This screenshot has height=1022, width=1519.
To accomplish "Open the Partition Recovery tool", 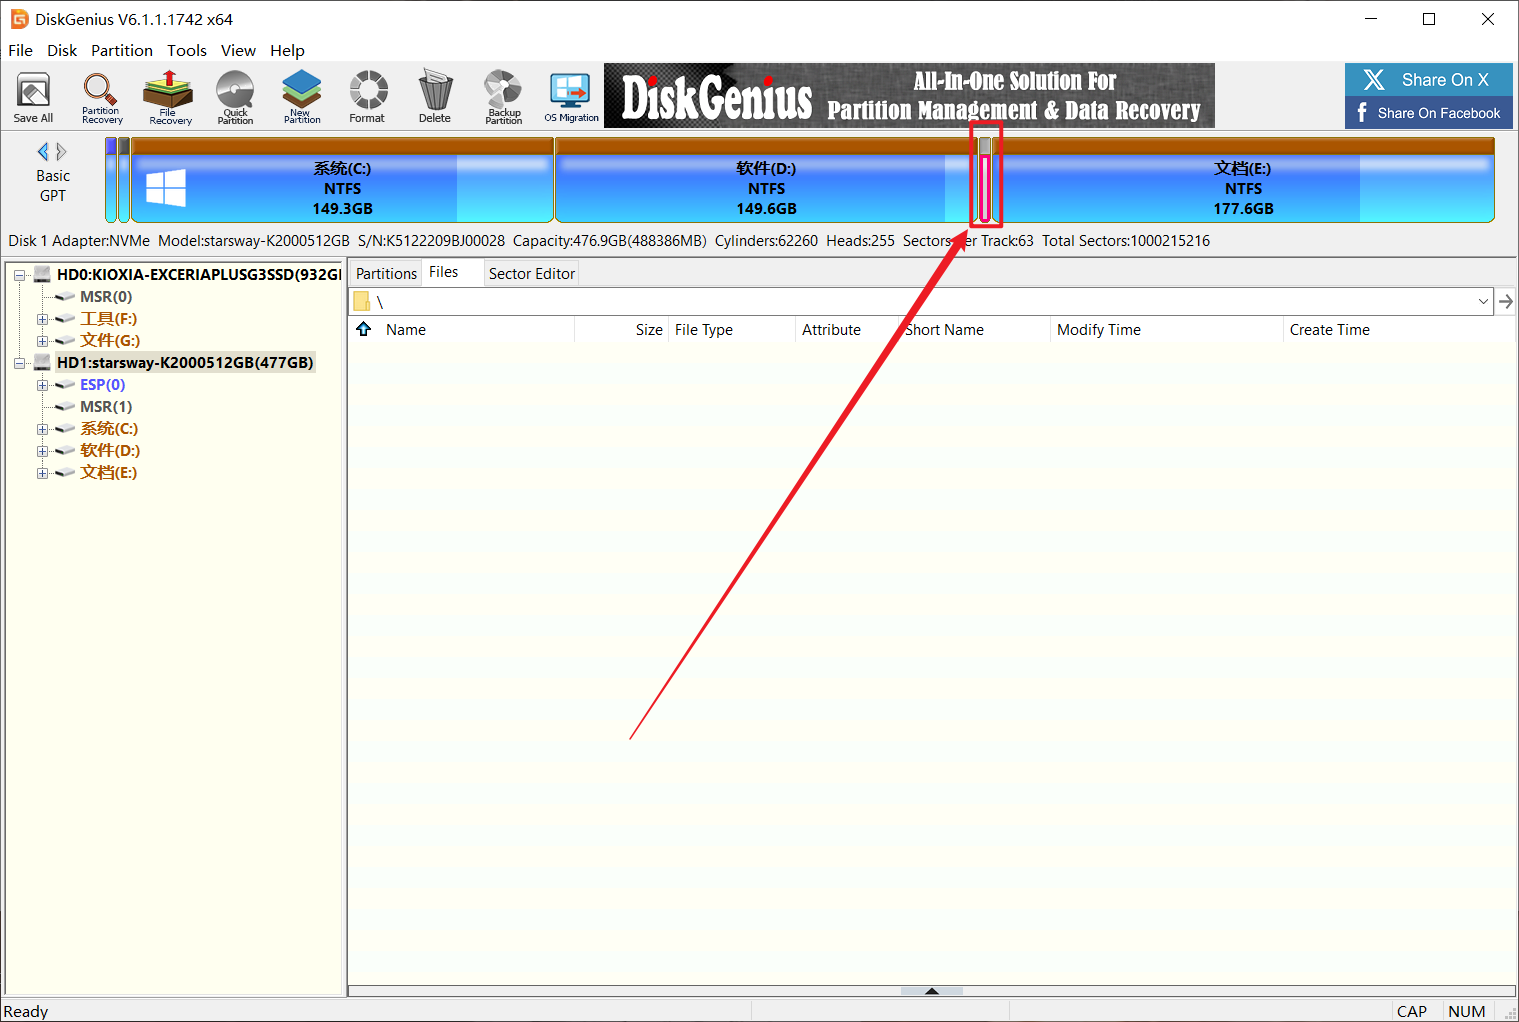I will [101, 97].
